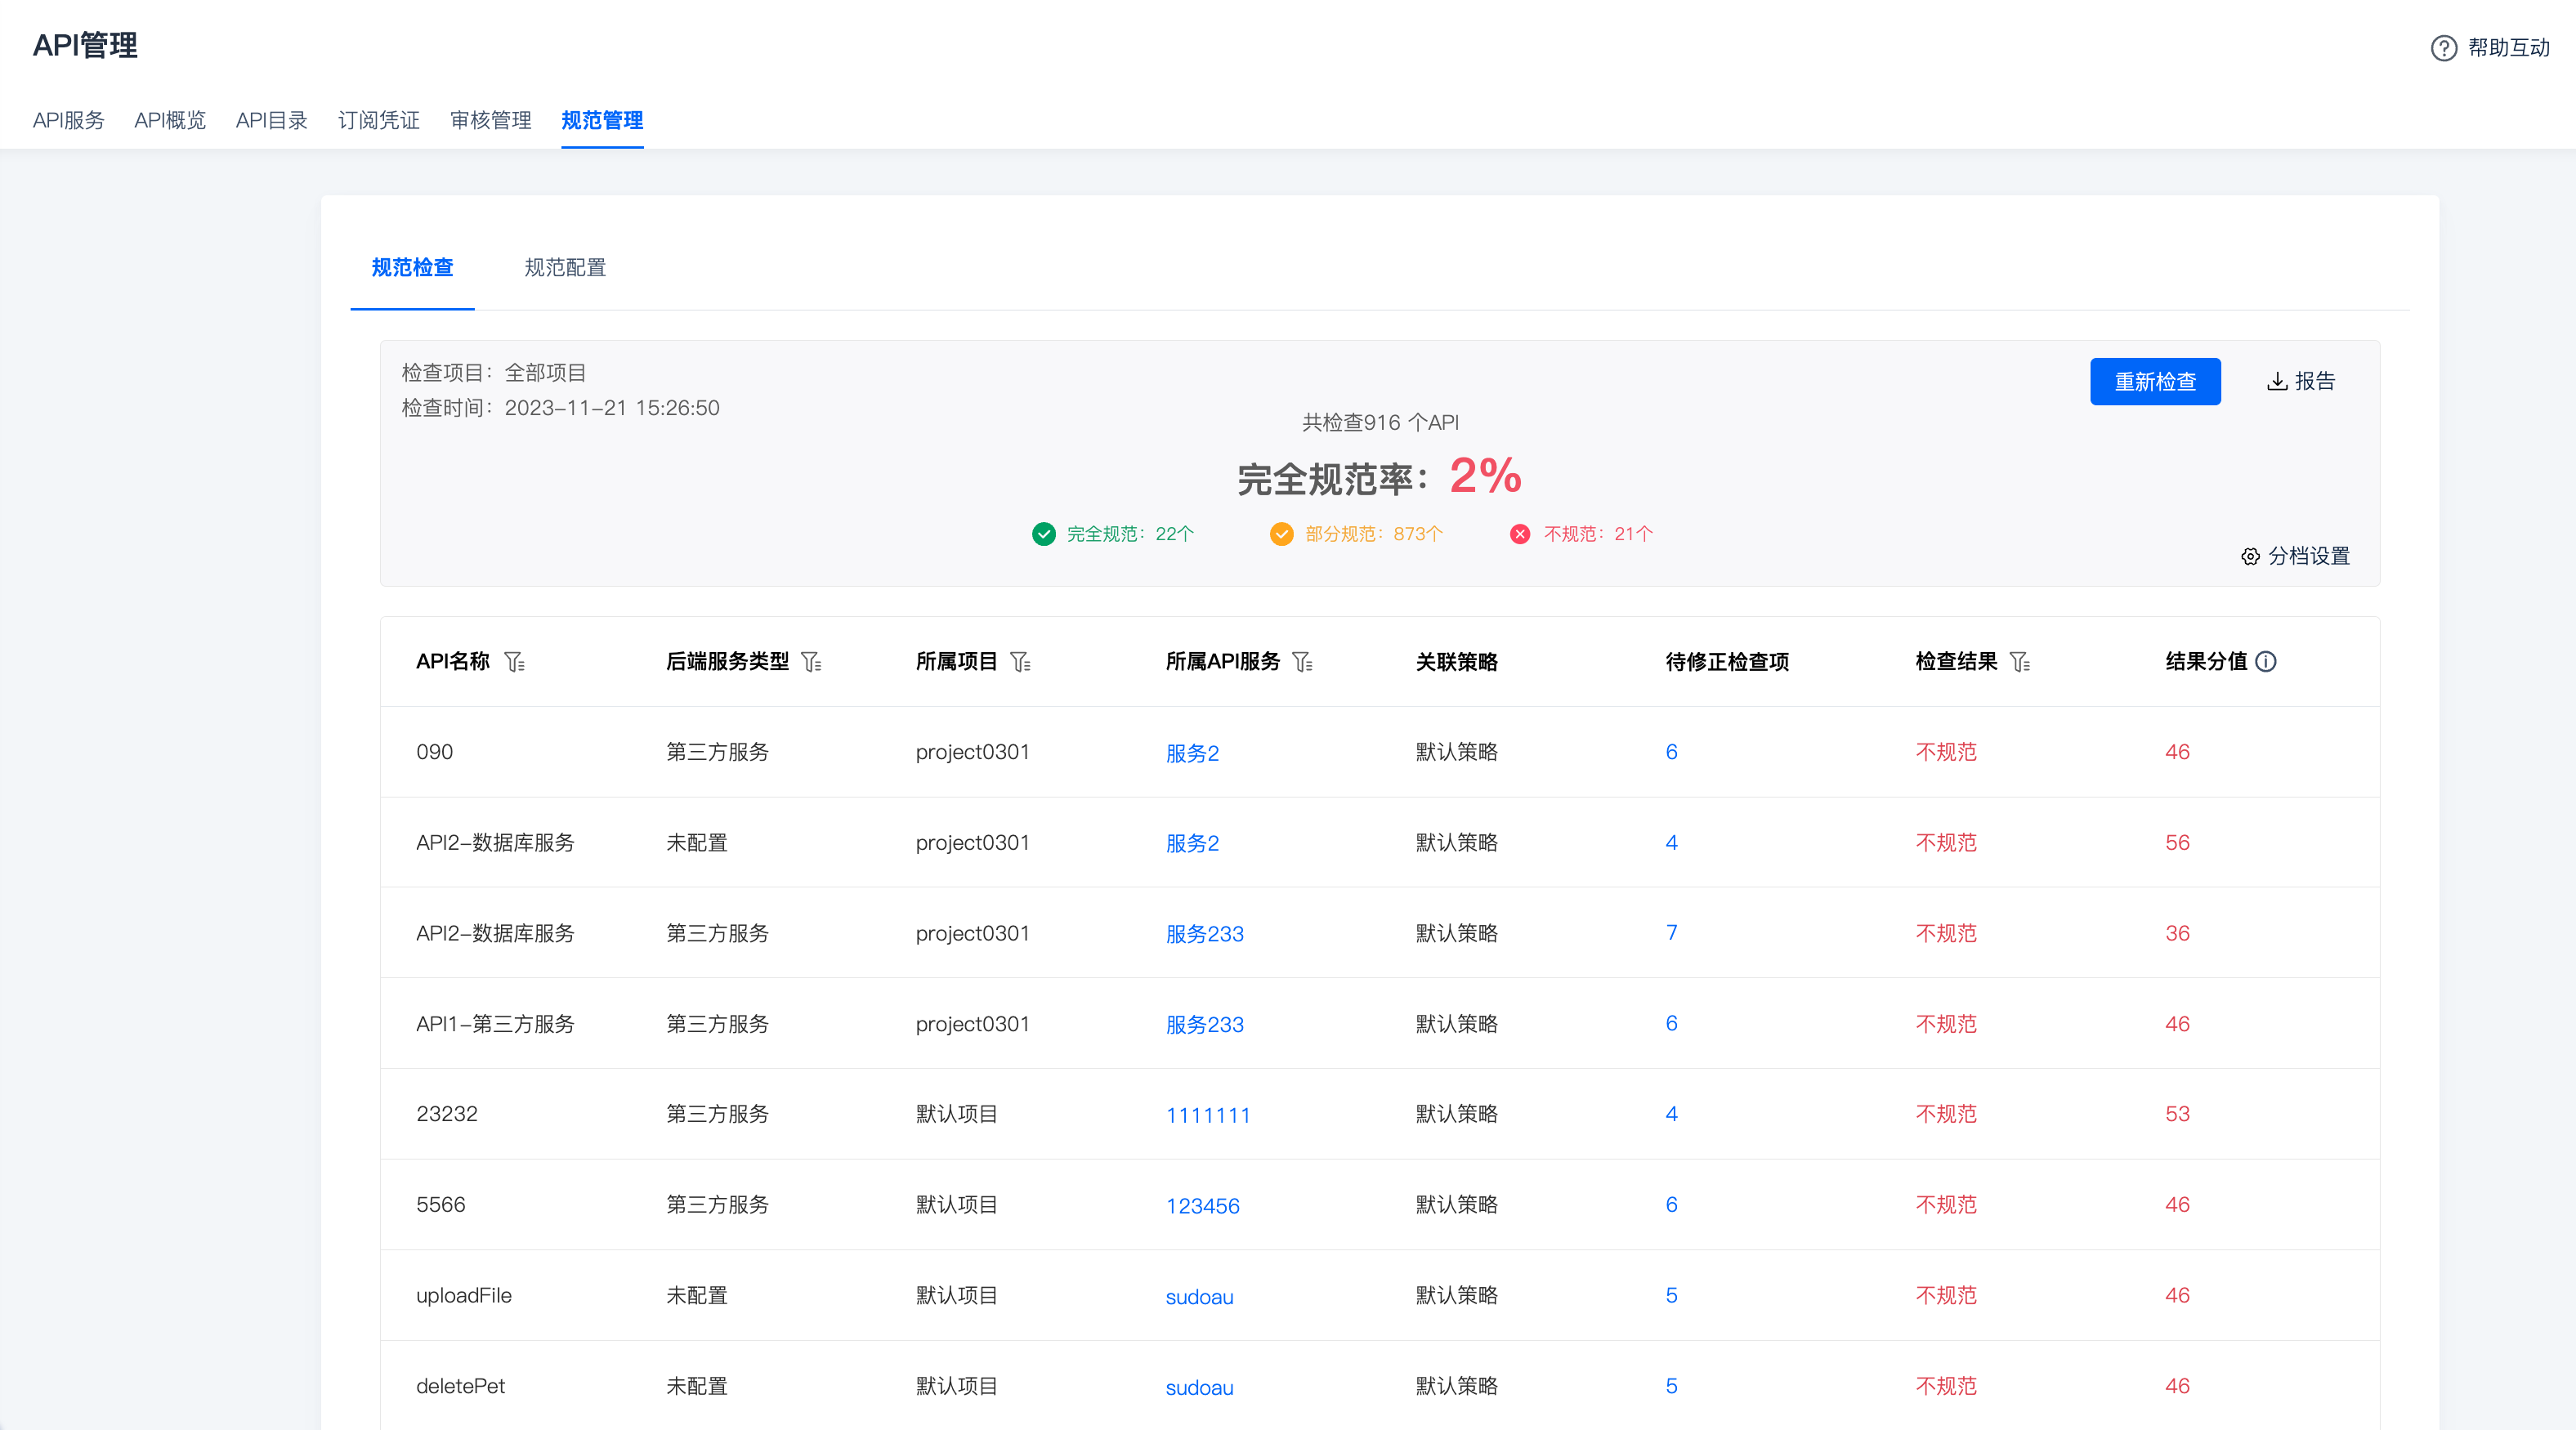The width and height of the screenshot is (2576, 1430).
Task: Click the help question mark icon
Action: [x=2443, y=48]
